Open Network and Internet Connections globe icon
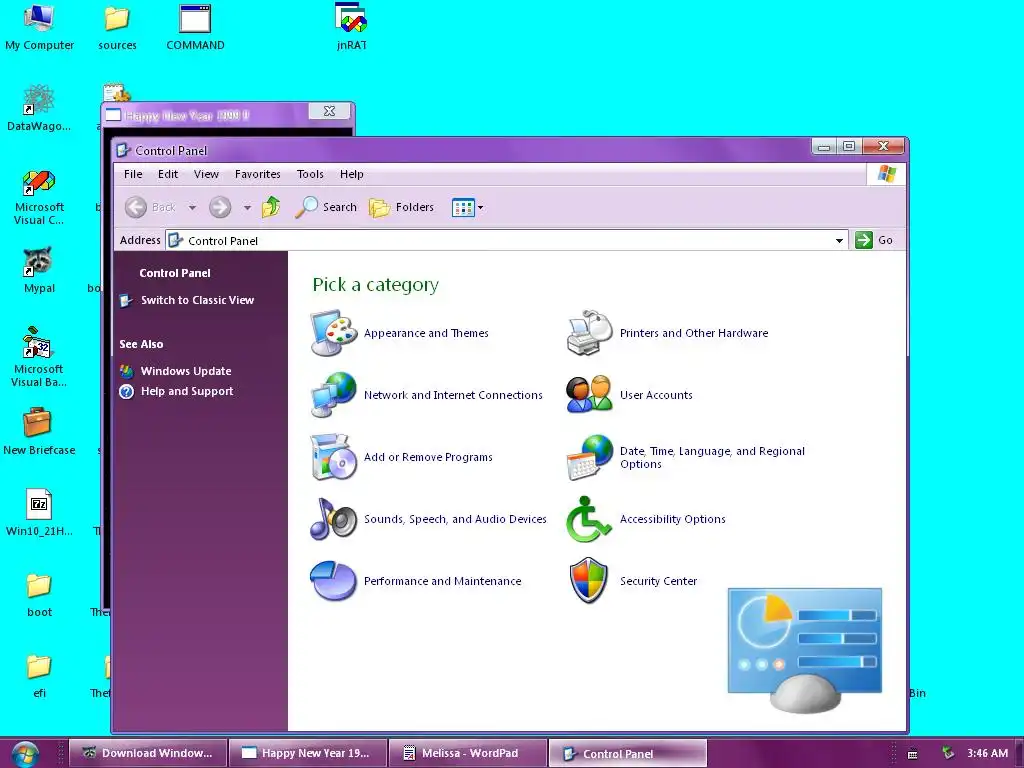1024x768 pixels. [334, 394]
